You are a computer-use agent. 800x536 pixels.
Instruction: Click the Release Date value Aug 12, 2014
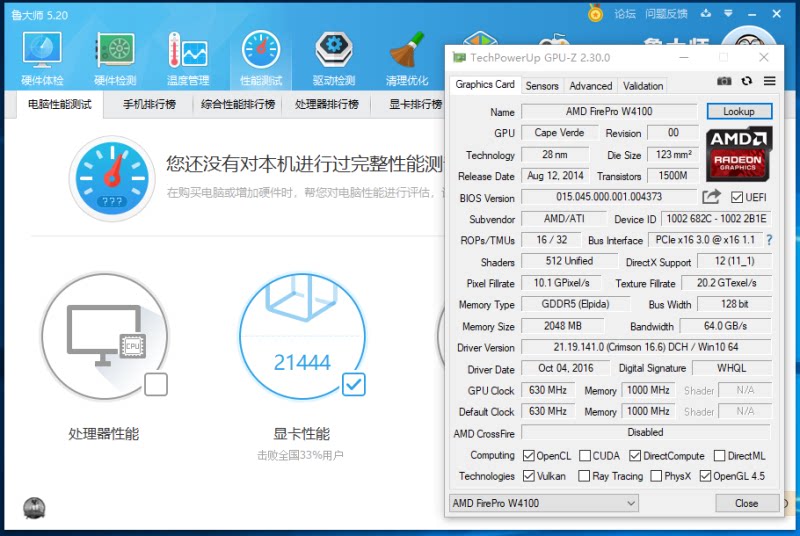555,175
